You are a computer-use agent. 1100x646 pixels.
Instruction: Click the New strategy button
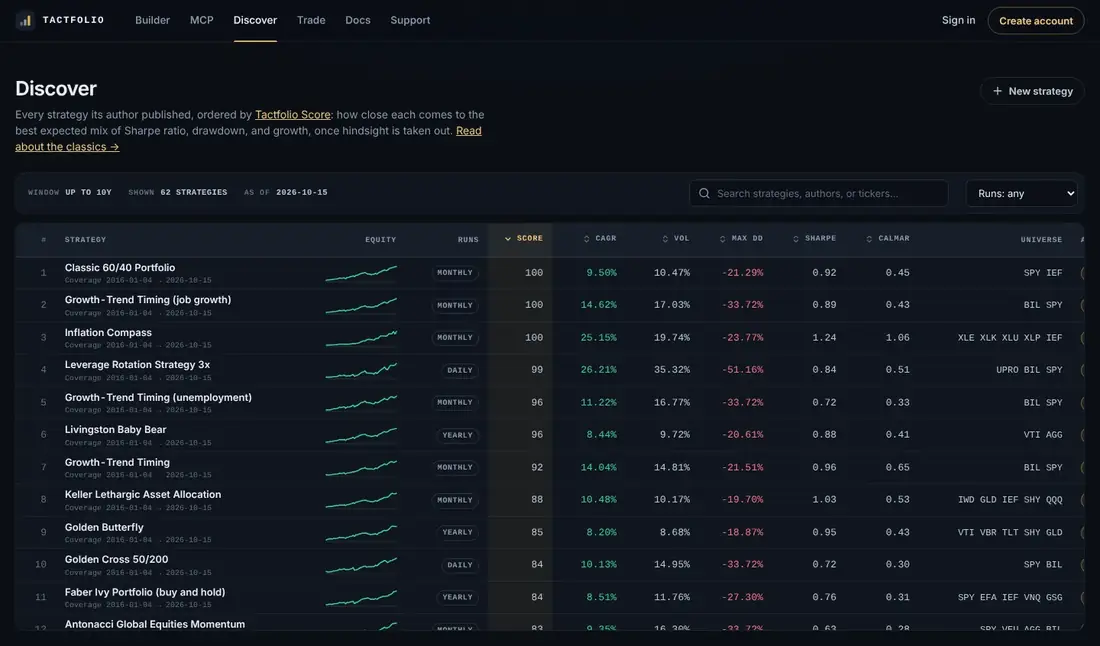(1032, 91)
